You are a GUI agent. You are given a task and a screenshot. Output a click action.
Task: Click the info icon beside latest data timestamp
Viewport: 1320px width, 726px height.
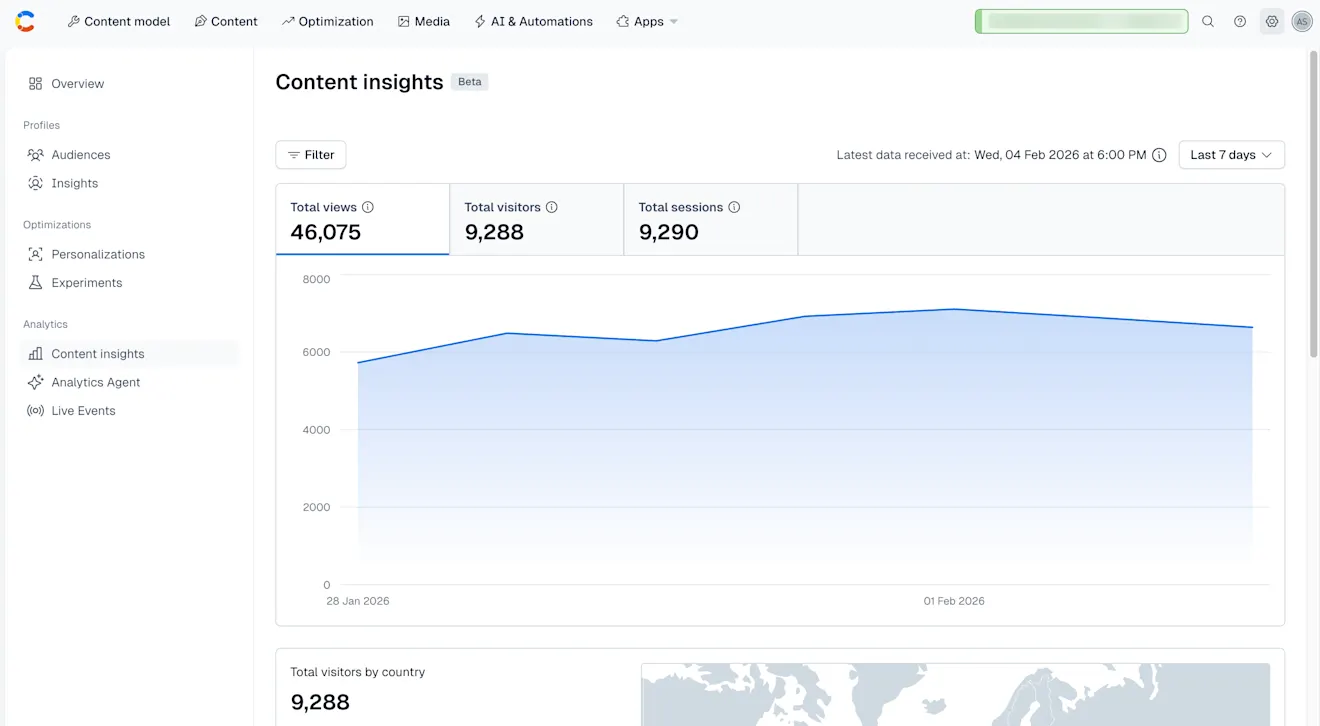click(x=1159, y=155)
